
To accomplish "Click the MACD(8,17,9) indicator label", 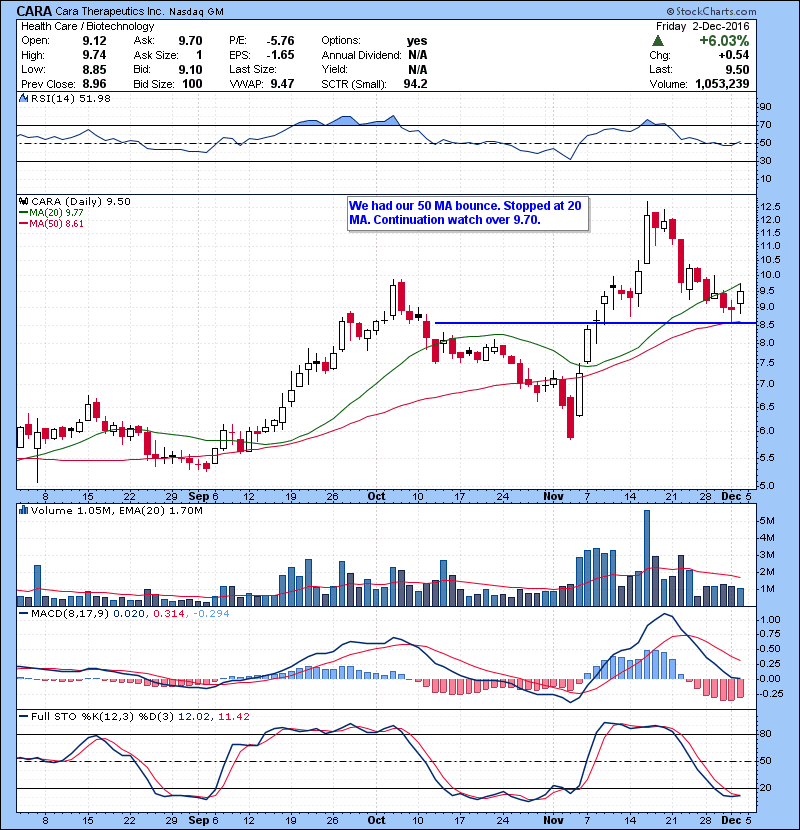I will pyautogui.click(x=71, y=614).
